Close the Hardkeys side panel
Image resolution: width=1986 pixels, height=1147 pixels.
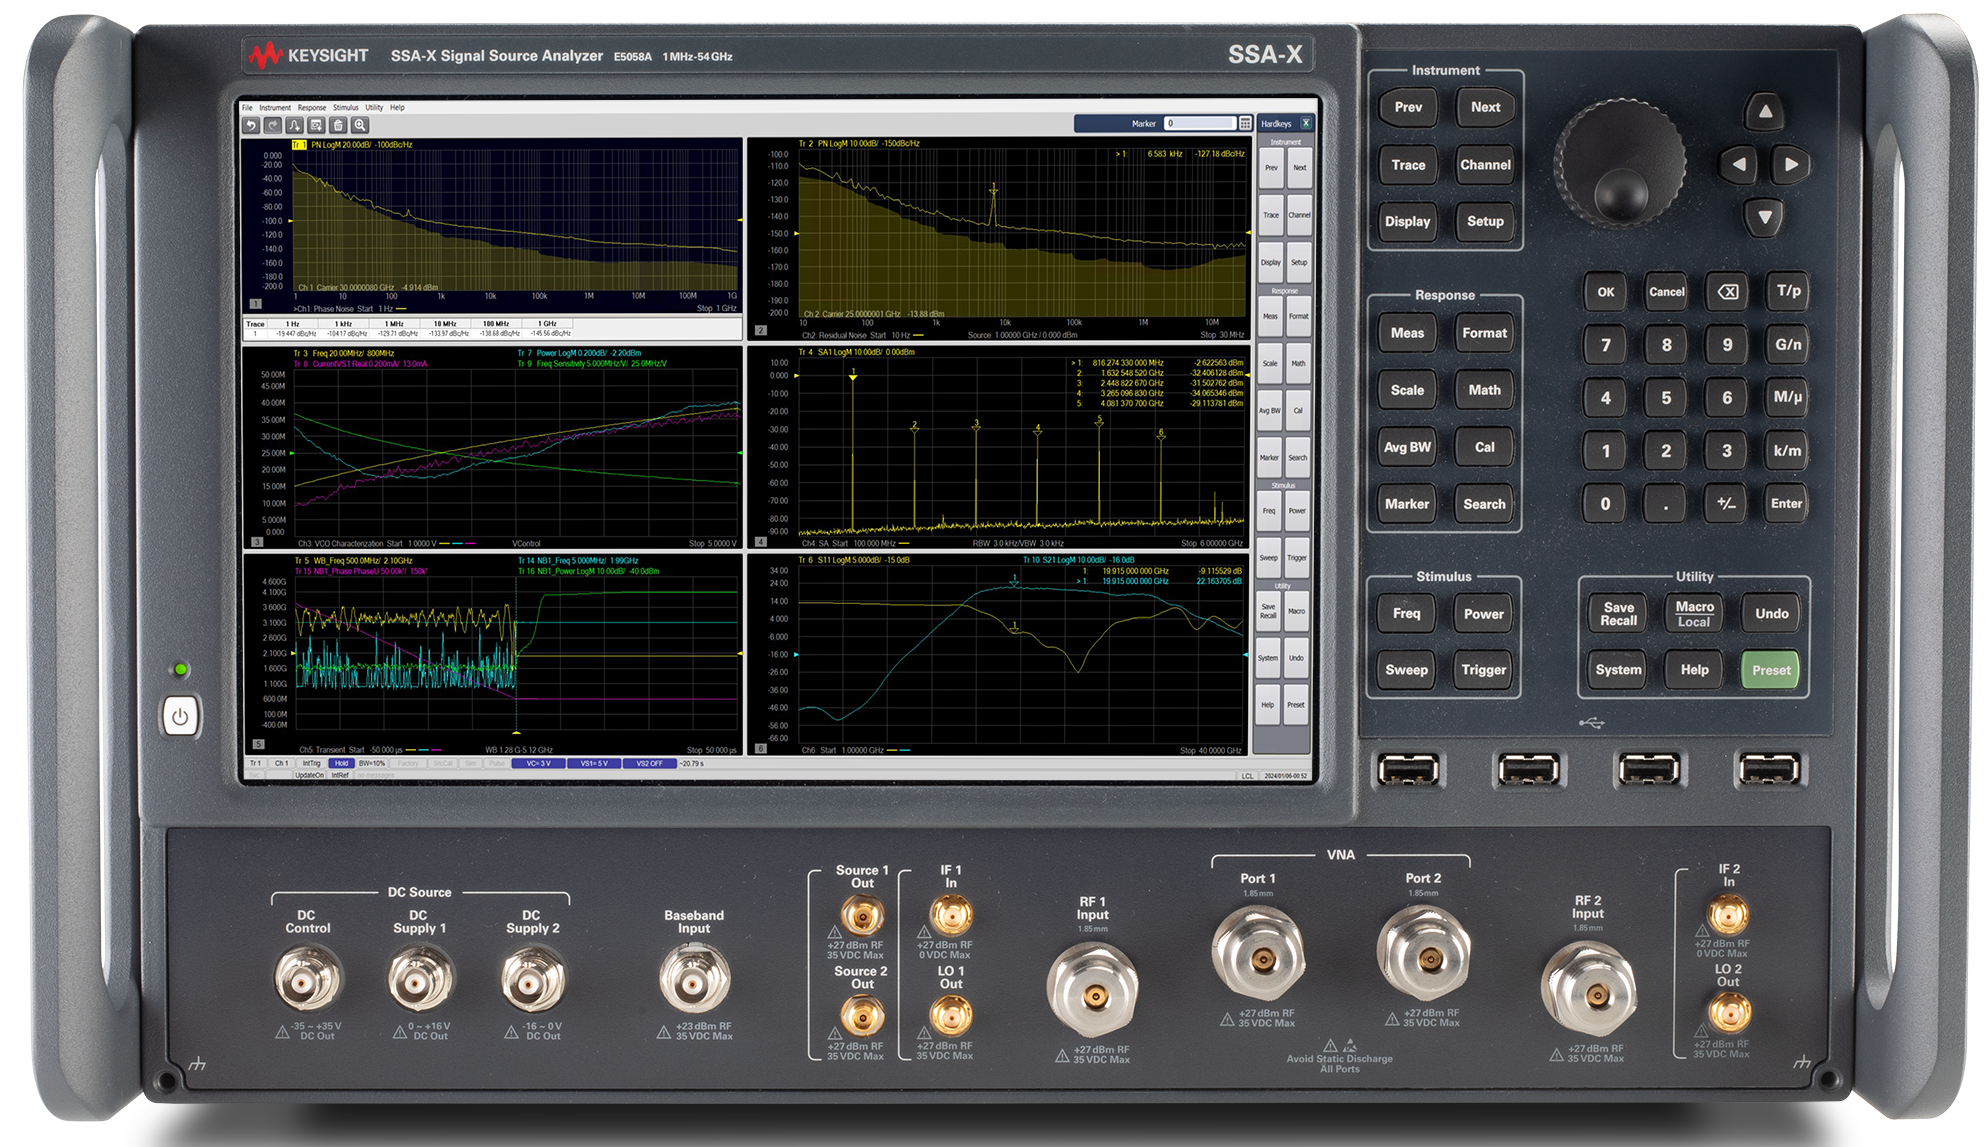(x=1305, y=123)
